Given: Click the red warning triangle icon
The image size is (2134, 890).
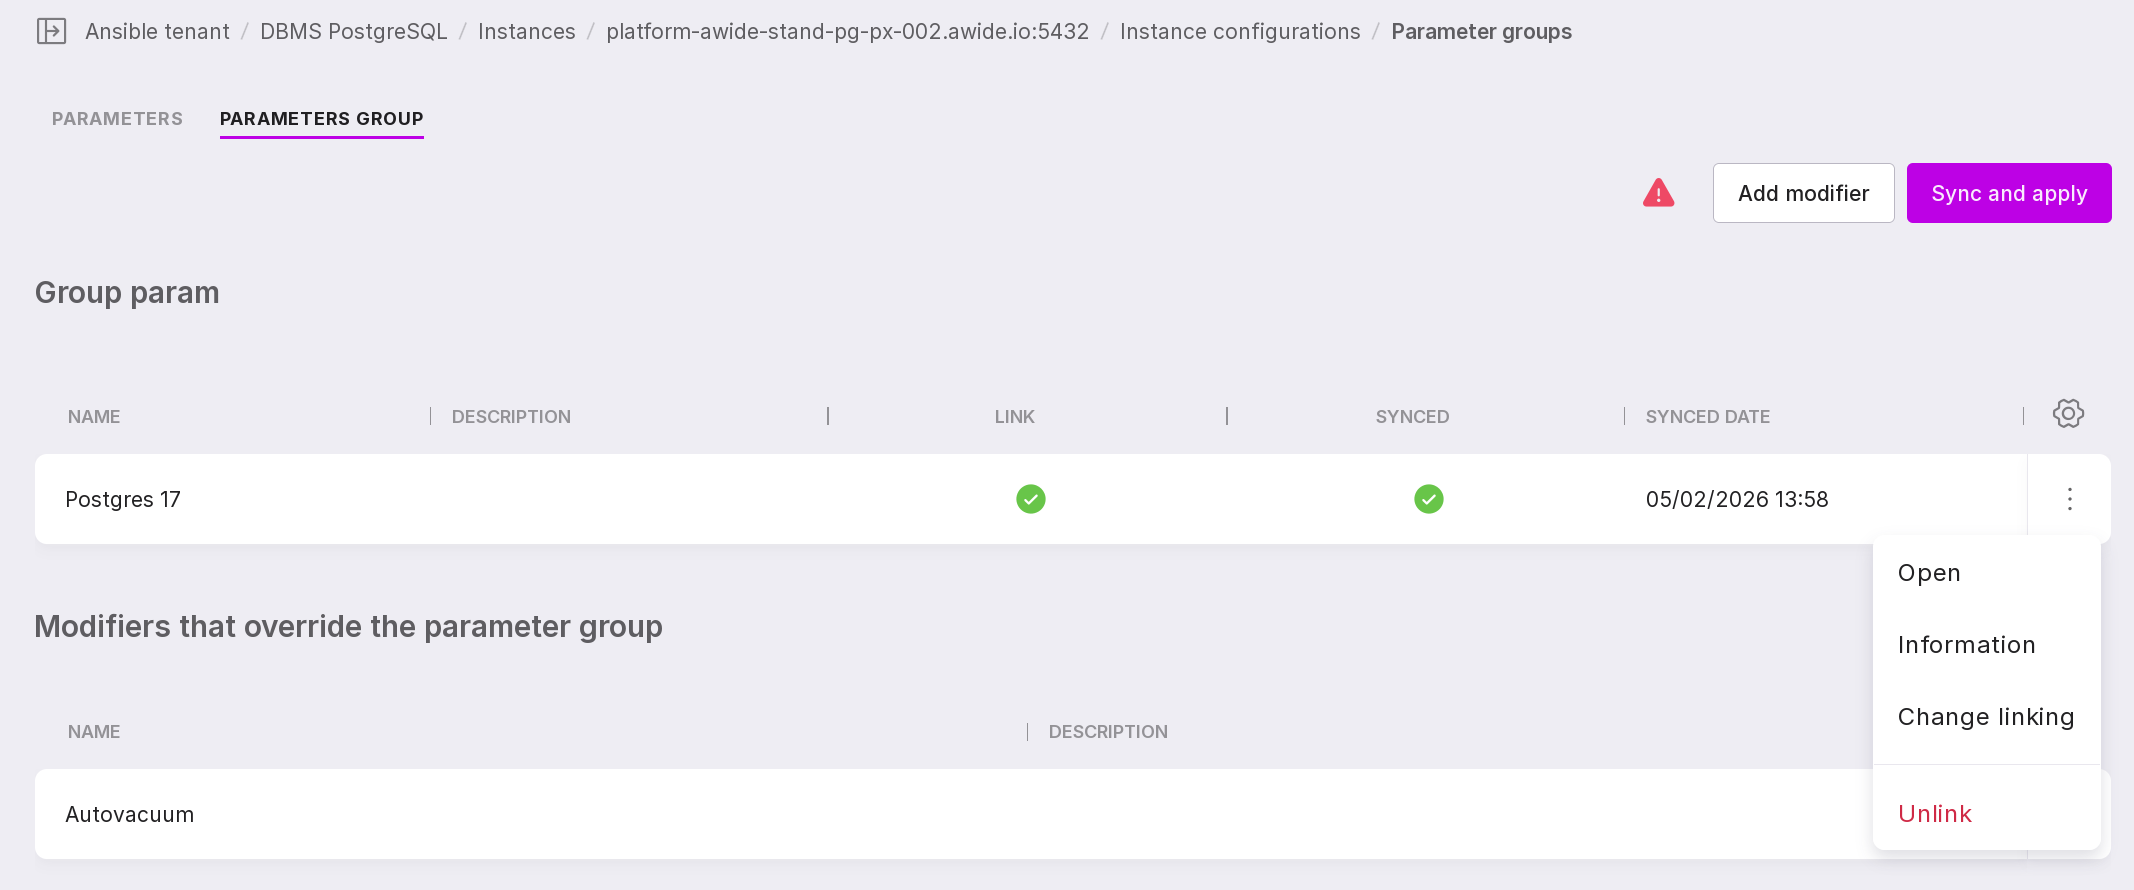Looking at the screenshot, I should pyautogui.click(x=1658, y=193).
